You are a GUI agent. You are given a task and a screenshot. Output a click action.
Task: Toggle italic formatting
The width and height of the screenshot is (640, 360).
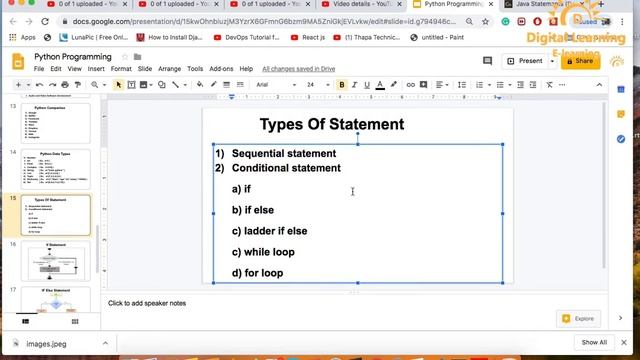pyautogui.click(x=354, y=85)
